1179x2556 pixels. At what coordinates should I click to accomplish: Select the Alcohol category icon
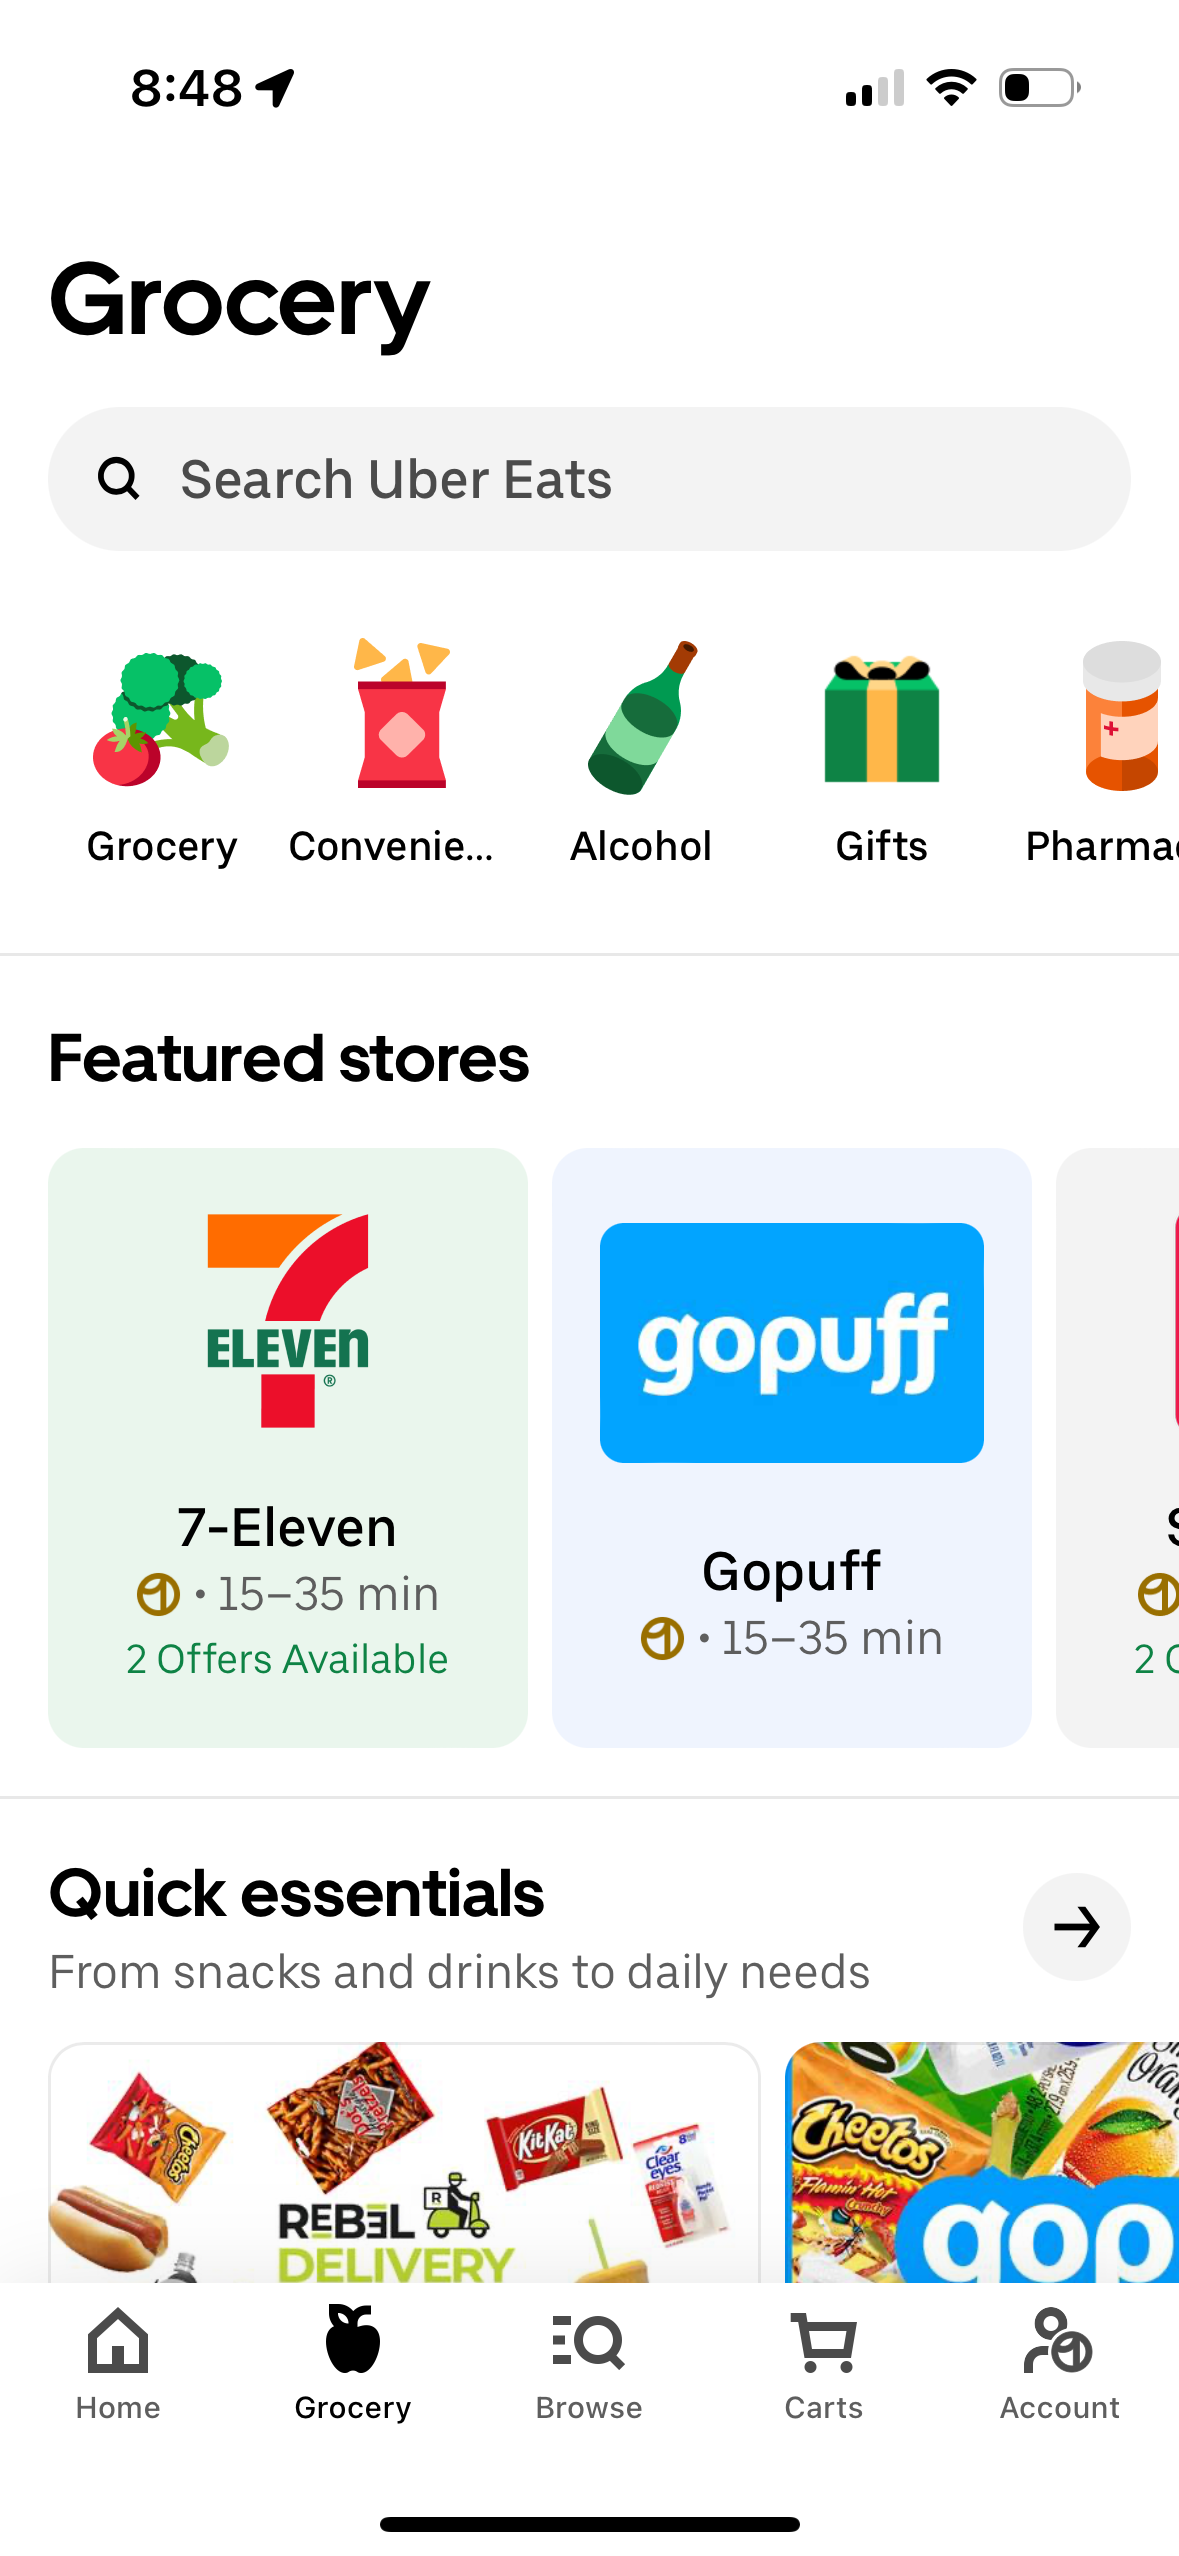[640, 725]
